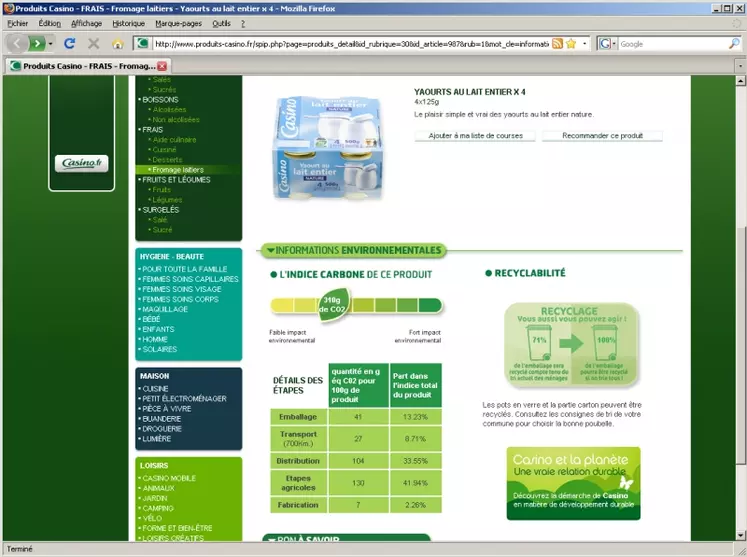The height and width of the screenshot is (557, 747).
Task: Open the Solaires link
Action: coord(160,349)
